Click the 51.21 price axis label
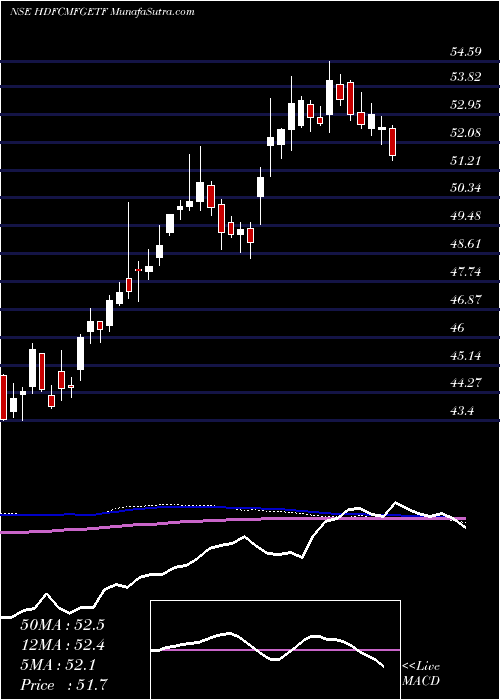The image size is (500, 700). [x=466, y=161]
